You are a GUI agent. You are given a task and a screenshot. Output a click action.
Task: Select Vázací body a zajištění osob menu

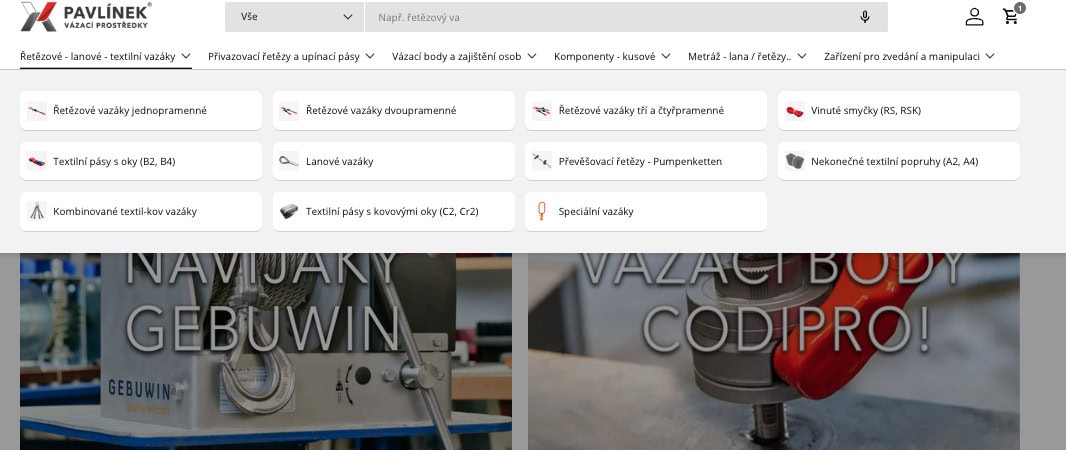point(457,56)
